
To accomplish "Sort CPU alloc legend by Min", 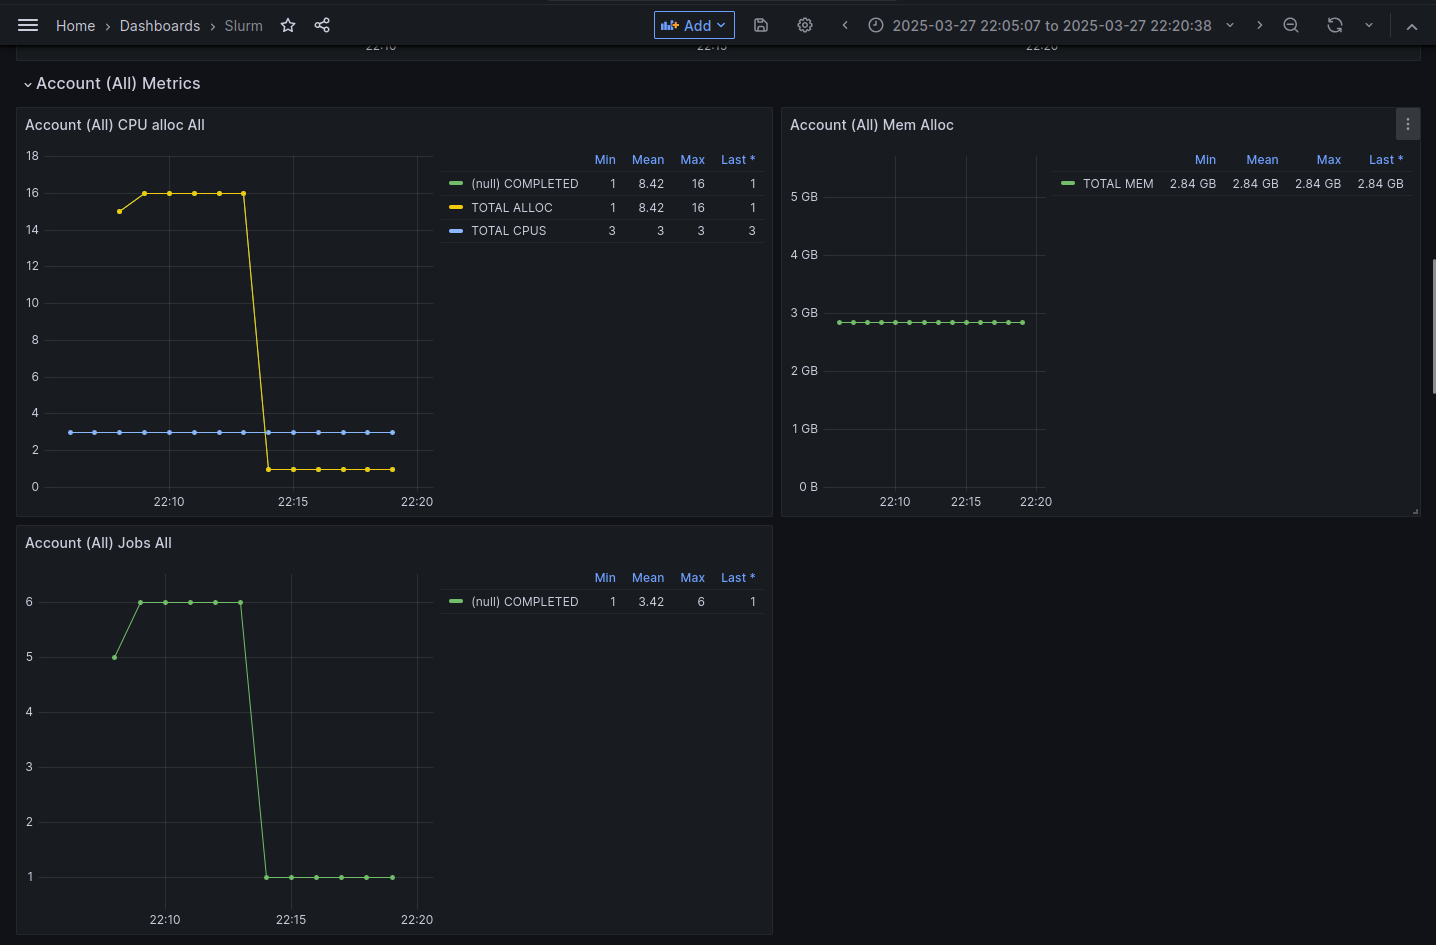I will click(605, 160).
